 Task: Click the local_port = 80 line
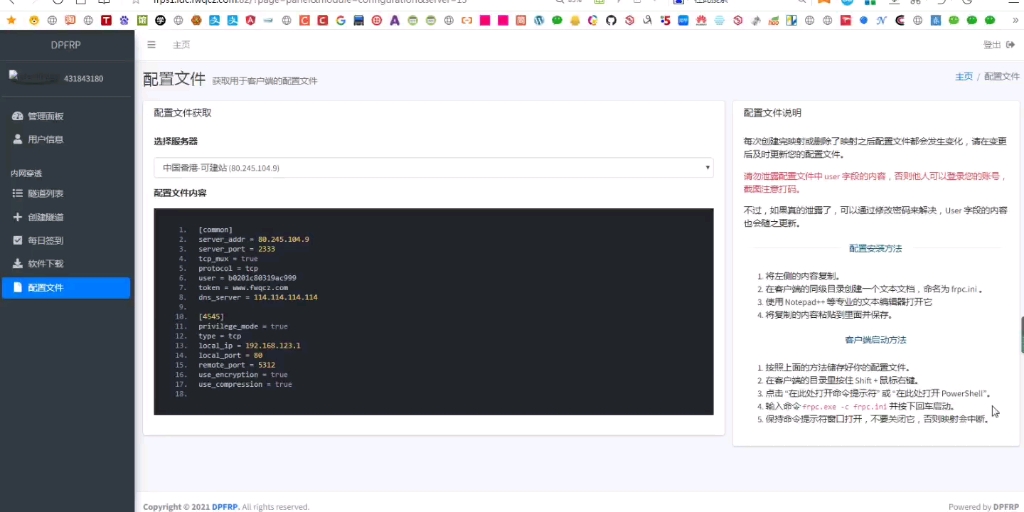pyautogui.click(x=230, y=355)
